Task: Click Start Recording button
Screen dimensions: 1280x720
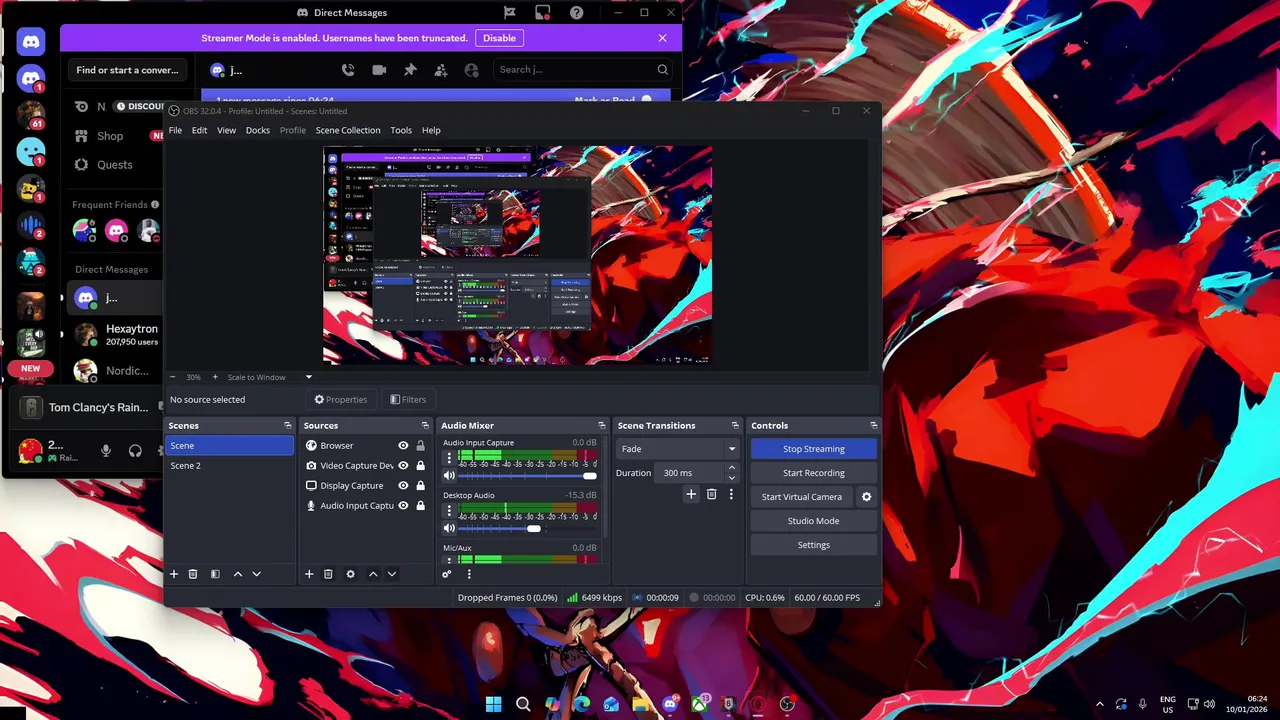Action: pos(814,473)
